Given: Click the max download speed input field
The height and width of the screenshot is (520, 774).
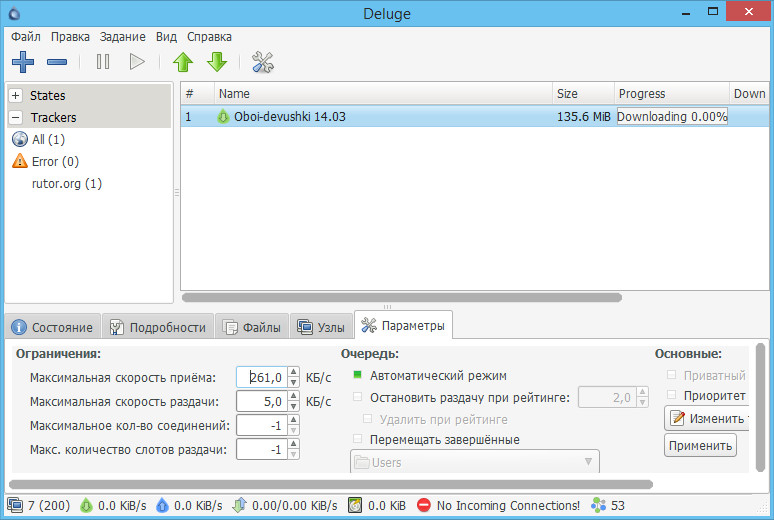Looking at the screenshot, I should pos(265,377).
